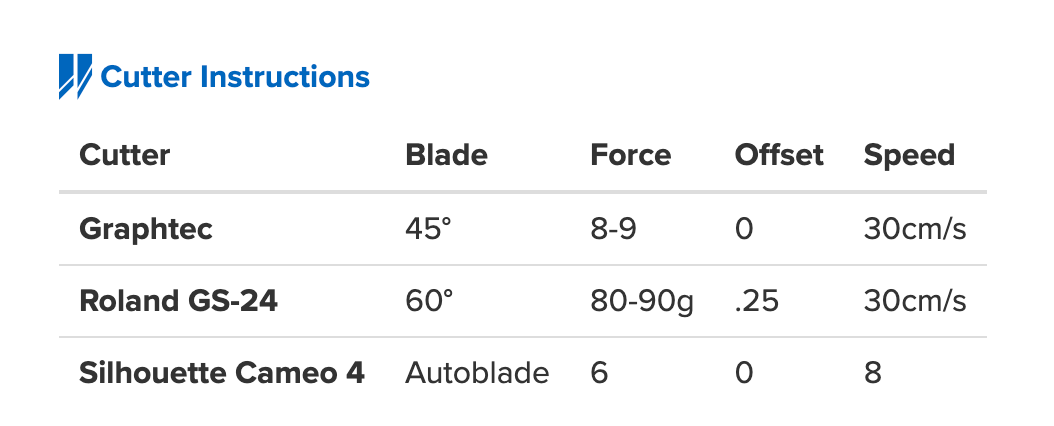
Task: Select the Cutter column header
Action: [125, 155]
